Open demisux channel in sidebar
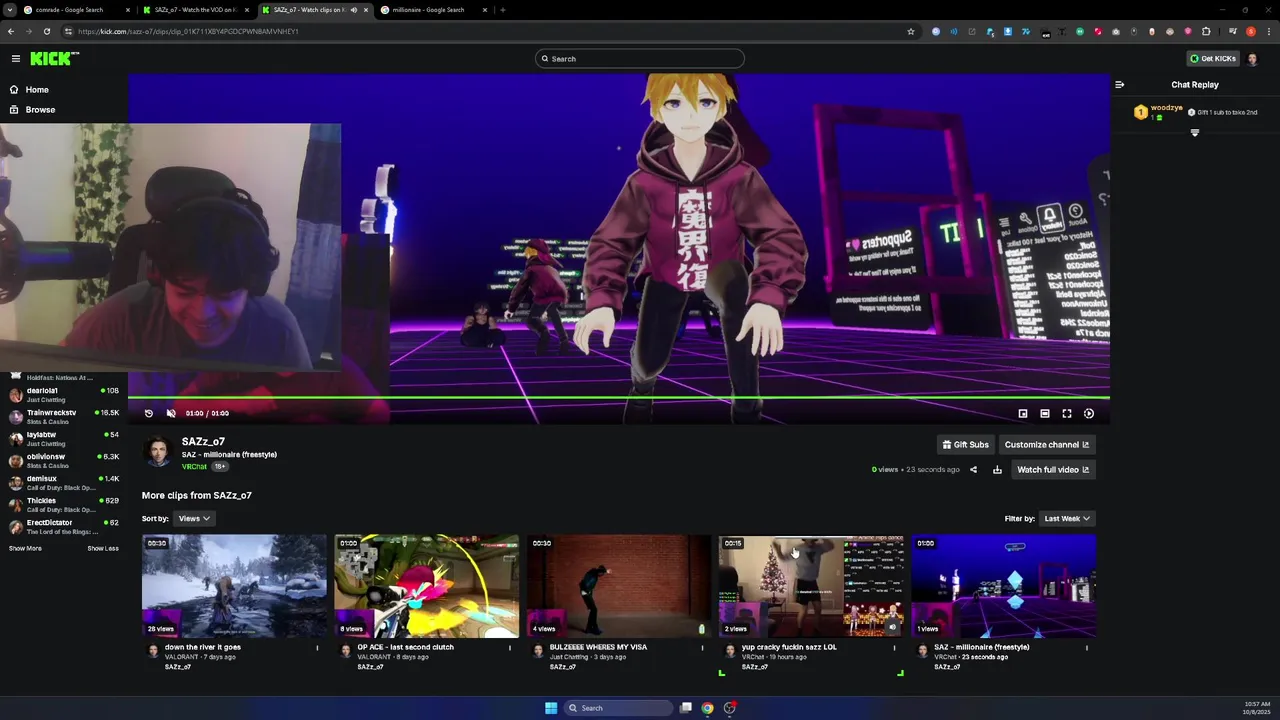 64,483
